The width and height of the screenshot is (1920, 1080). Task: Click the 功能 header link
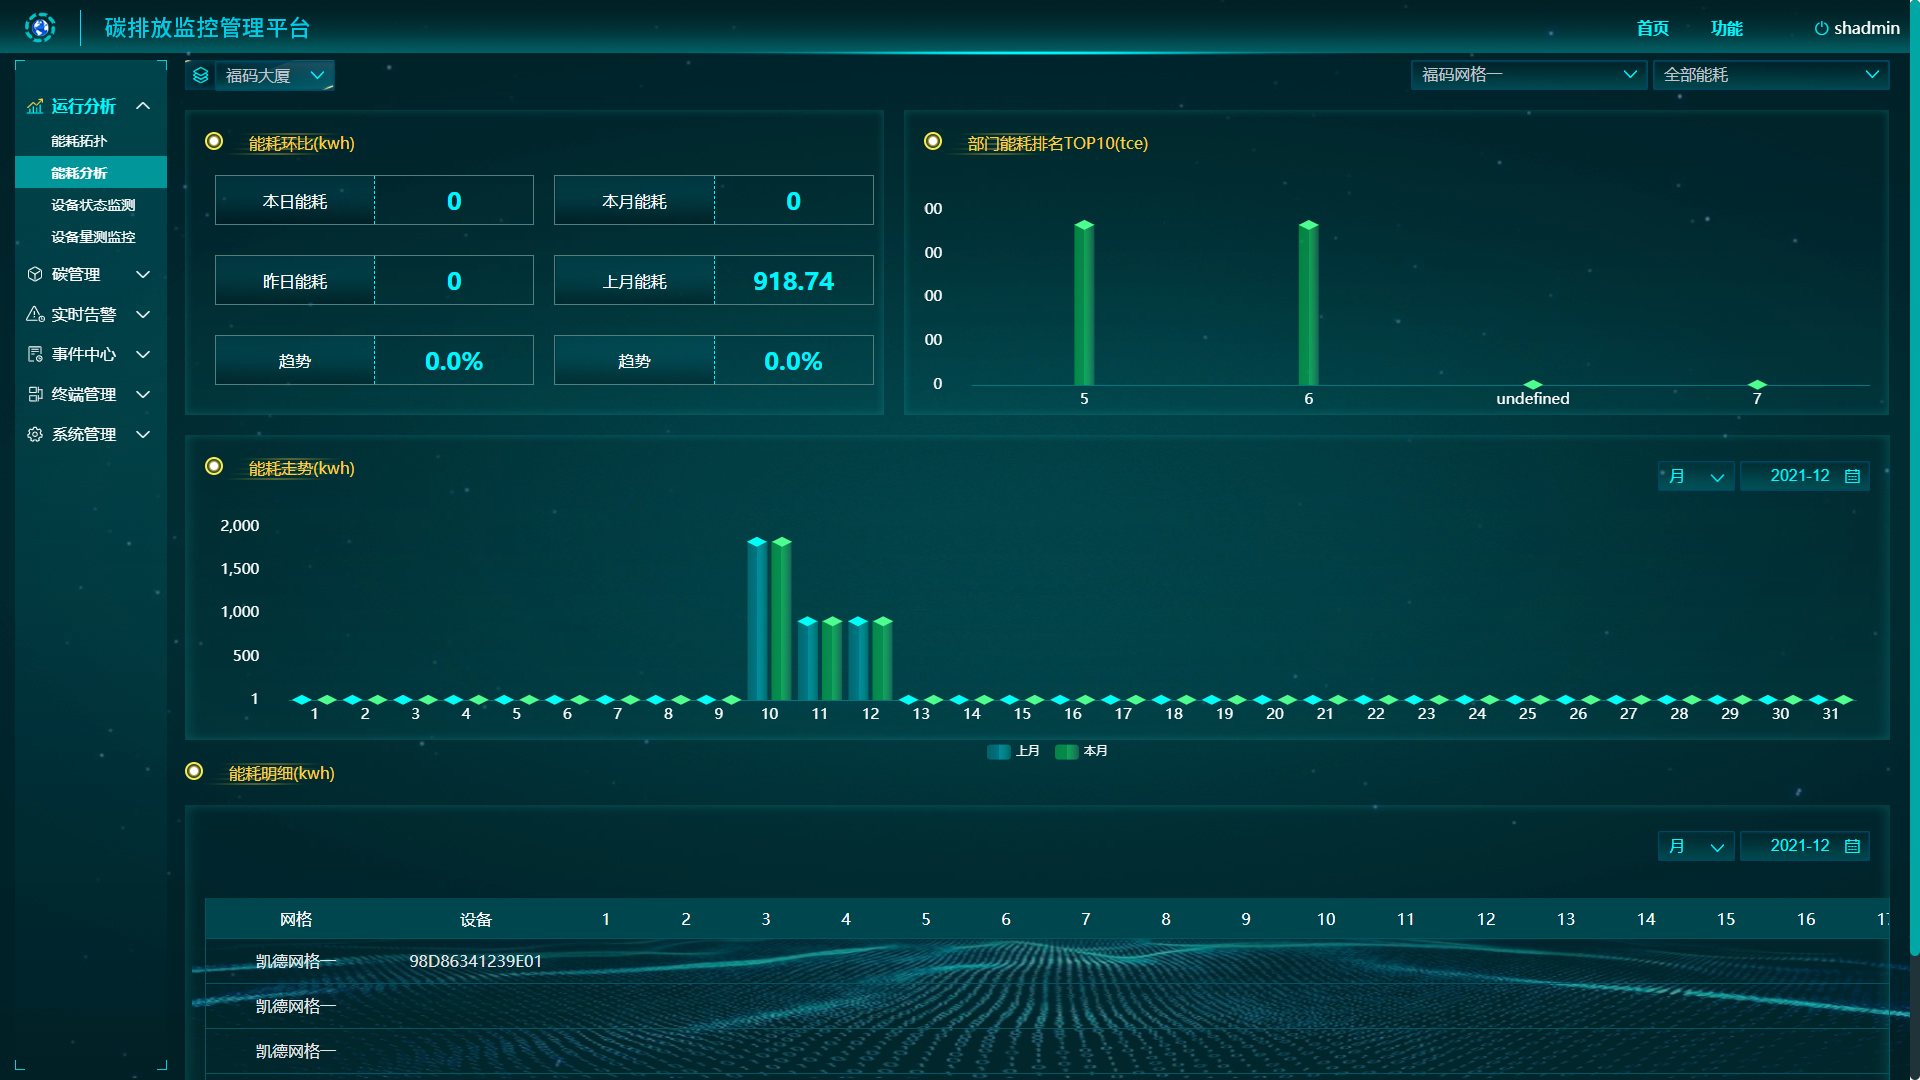[1726, 28]
